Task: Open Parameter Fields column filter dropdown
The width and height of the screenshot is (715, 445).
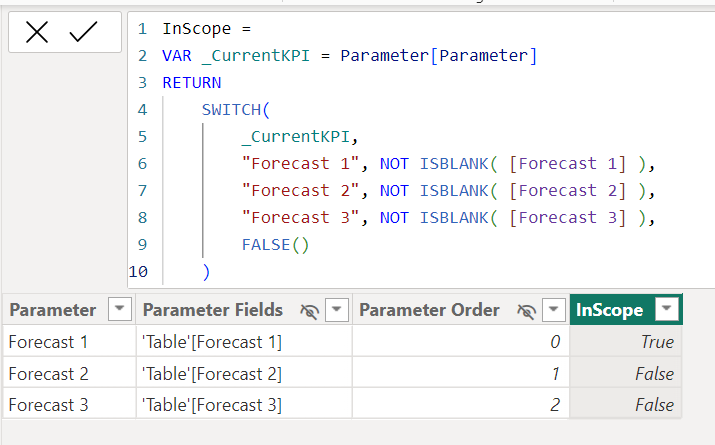Action: coord(337,310)
